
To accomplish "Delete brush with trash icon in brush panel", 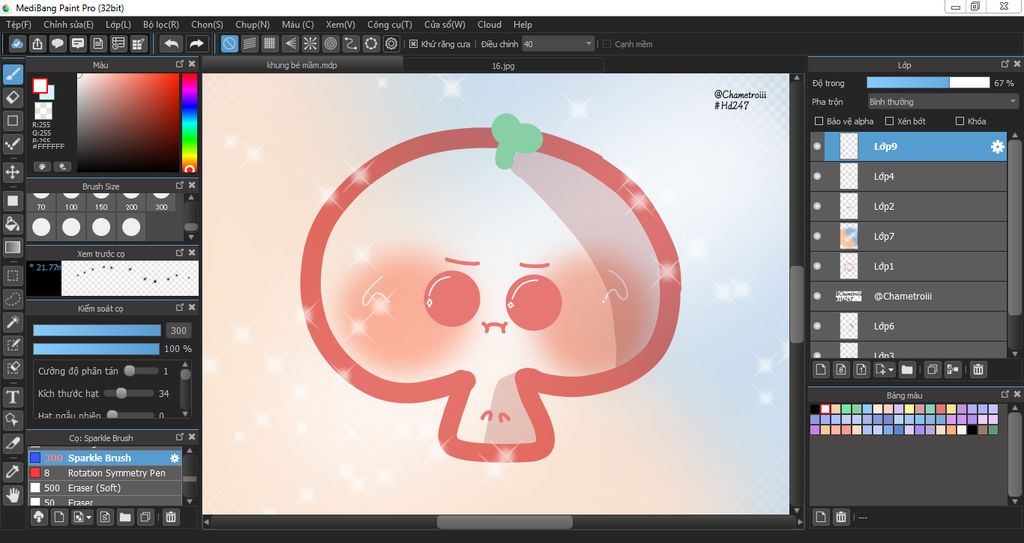I will pyautogui.click(x=170, y=517).
